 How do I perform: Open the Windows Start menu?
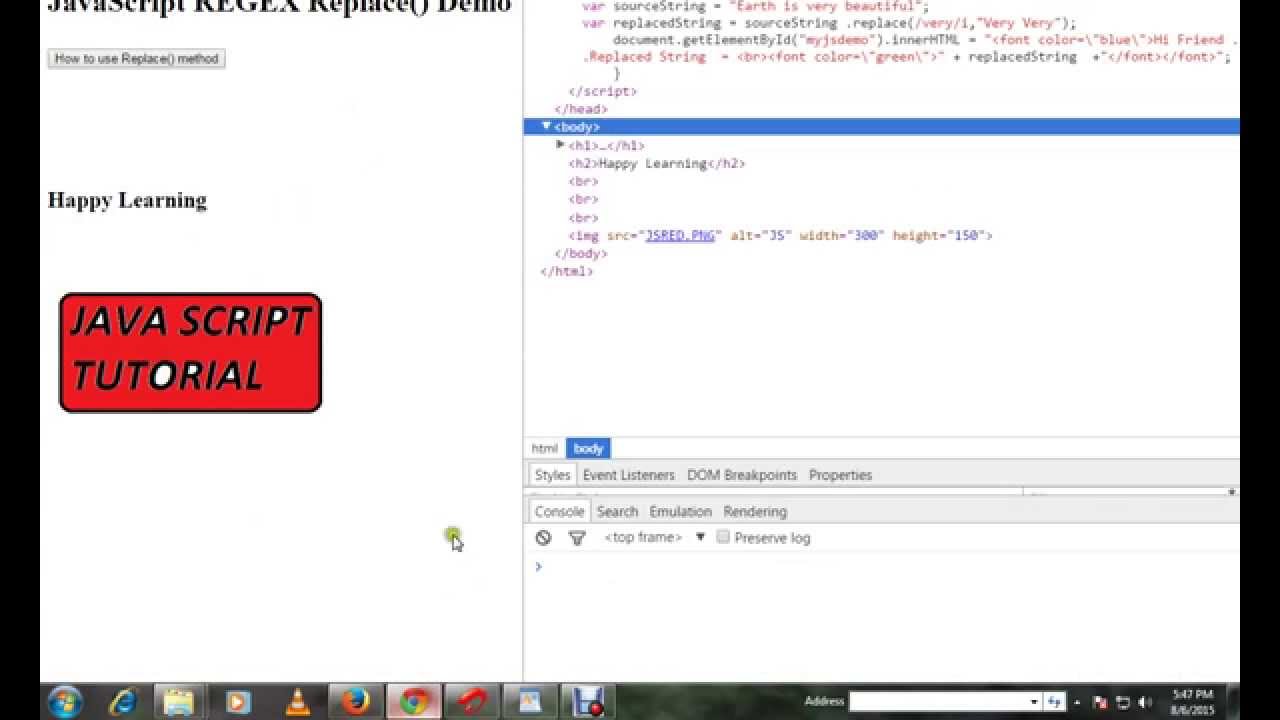(x=65, y=702)
